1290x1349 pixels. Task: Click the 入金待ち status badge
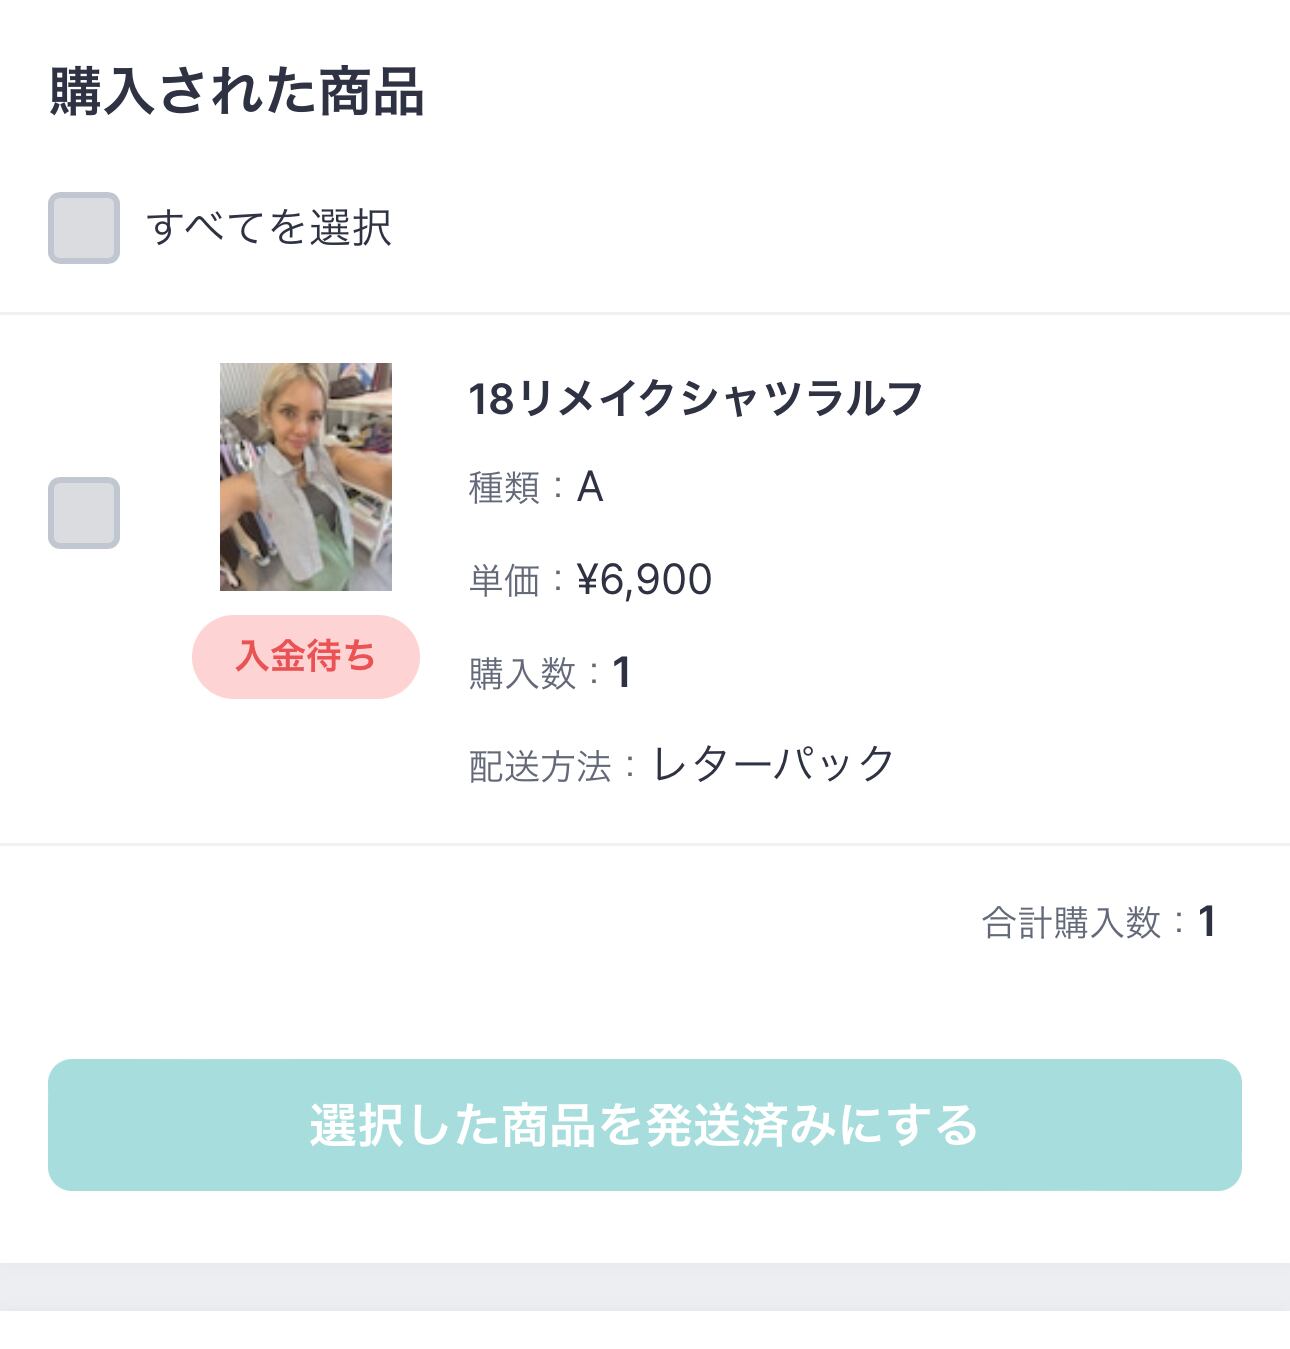tap(306, 657)
